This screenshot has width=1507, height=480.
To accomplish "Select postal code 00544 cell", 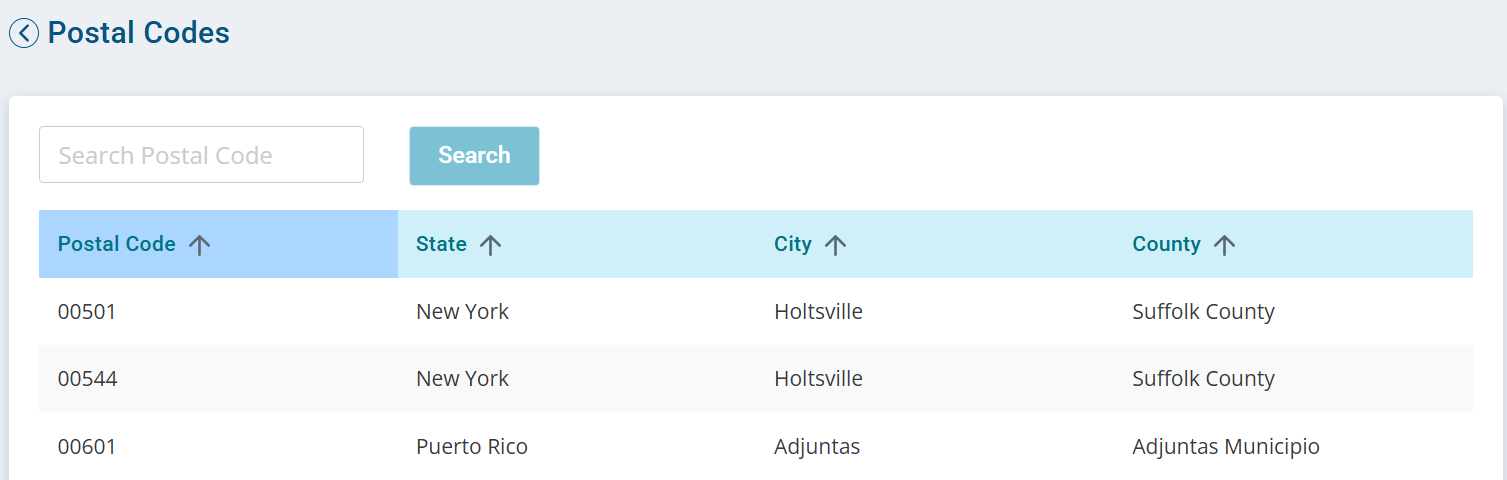I will [87, 379].
